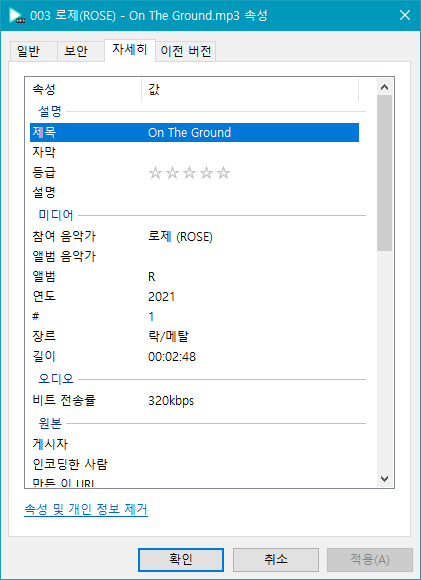Select the 연도 property label

[44, 297]
